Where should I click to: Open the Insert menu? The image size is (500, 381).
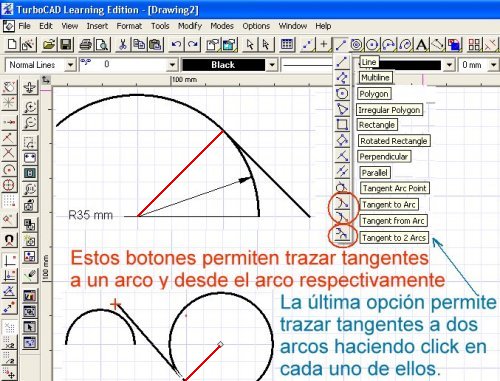coord(97,26)
